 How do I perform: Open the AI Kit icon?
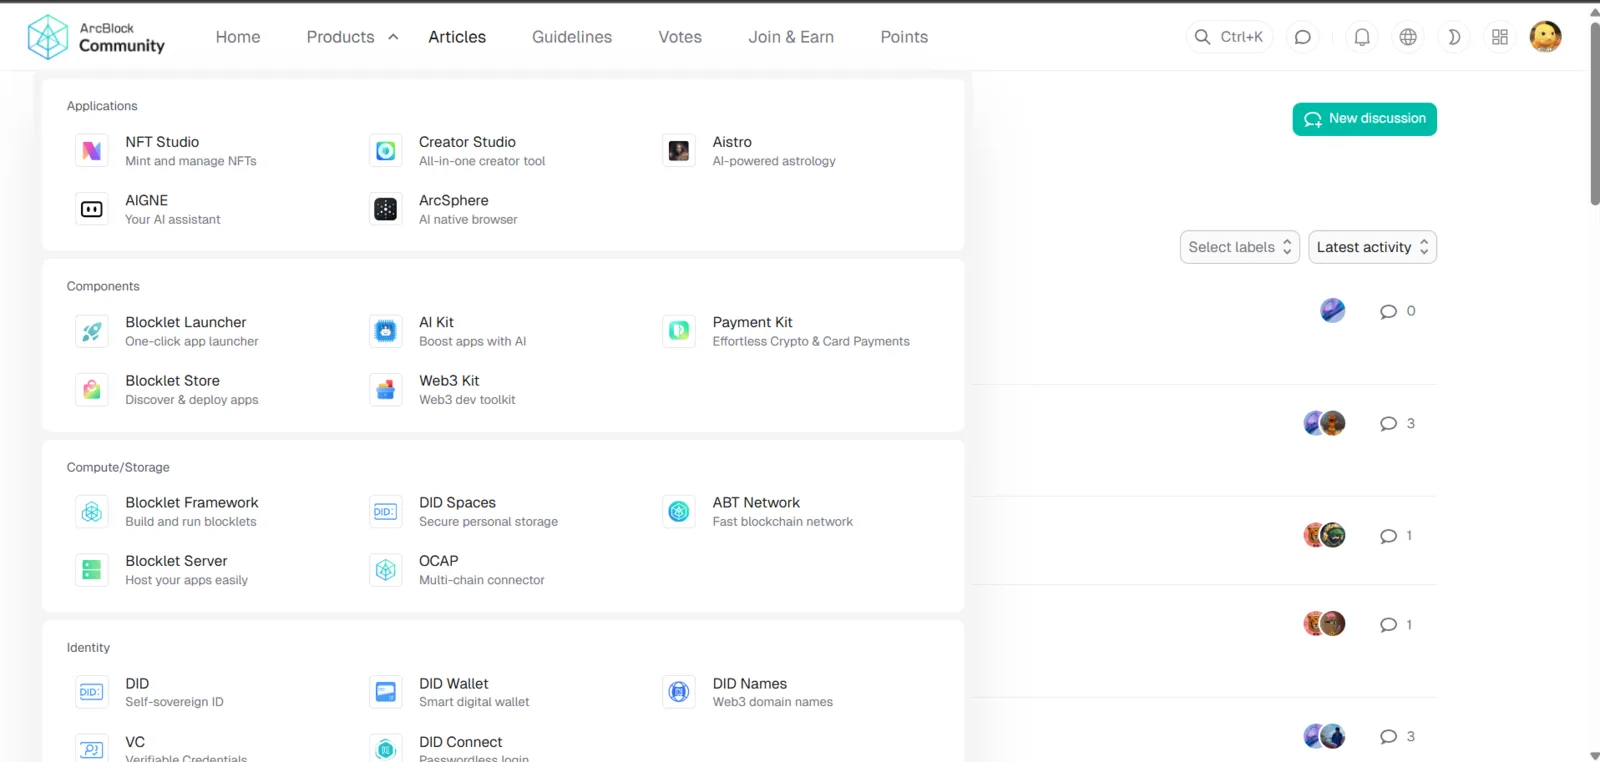click(386, 331)
